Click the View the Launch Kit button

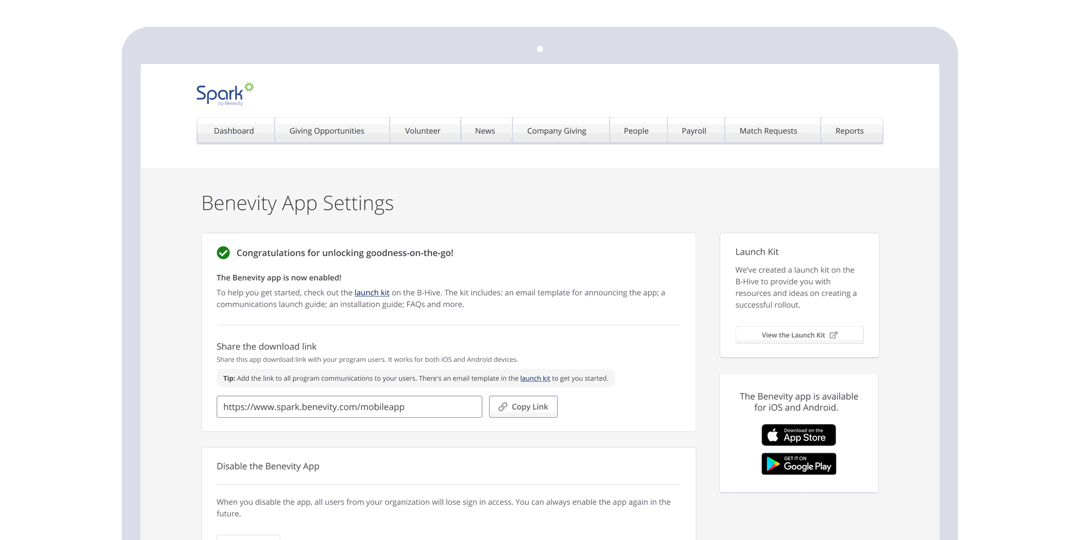click(x=799, y=335)
